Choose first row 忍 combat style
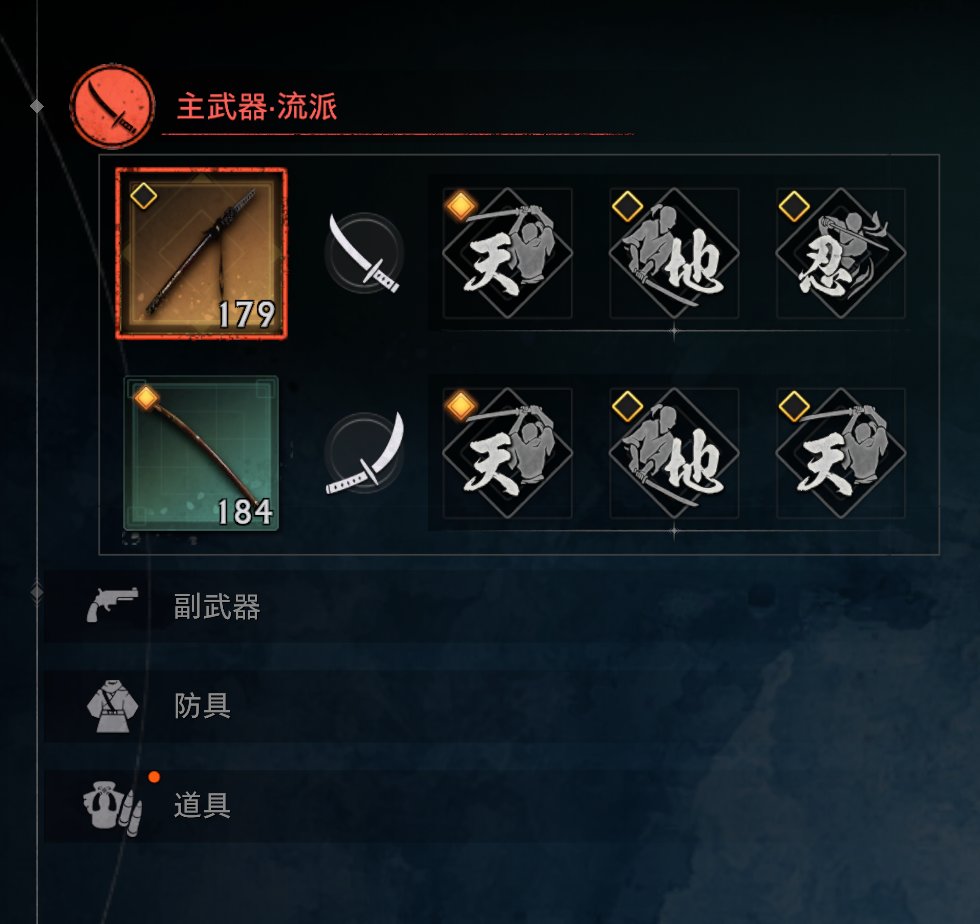 click(x=841, y=253)
